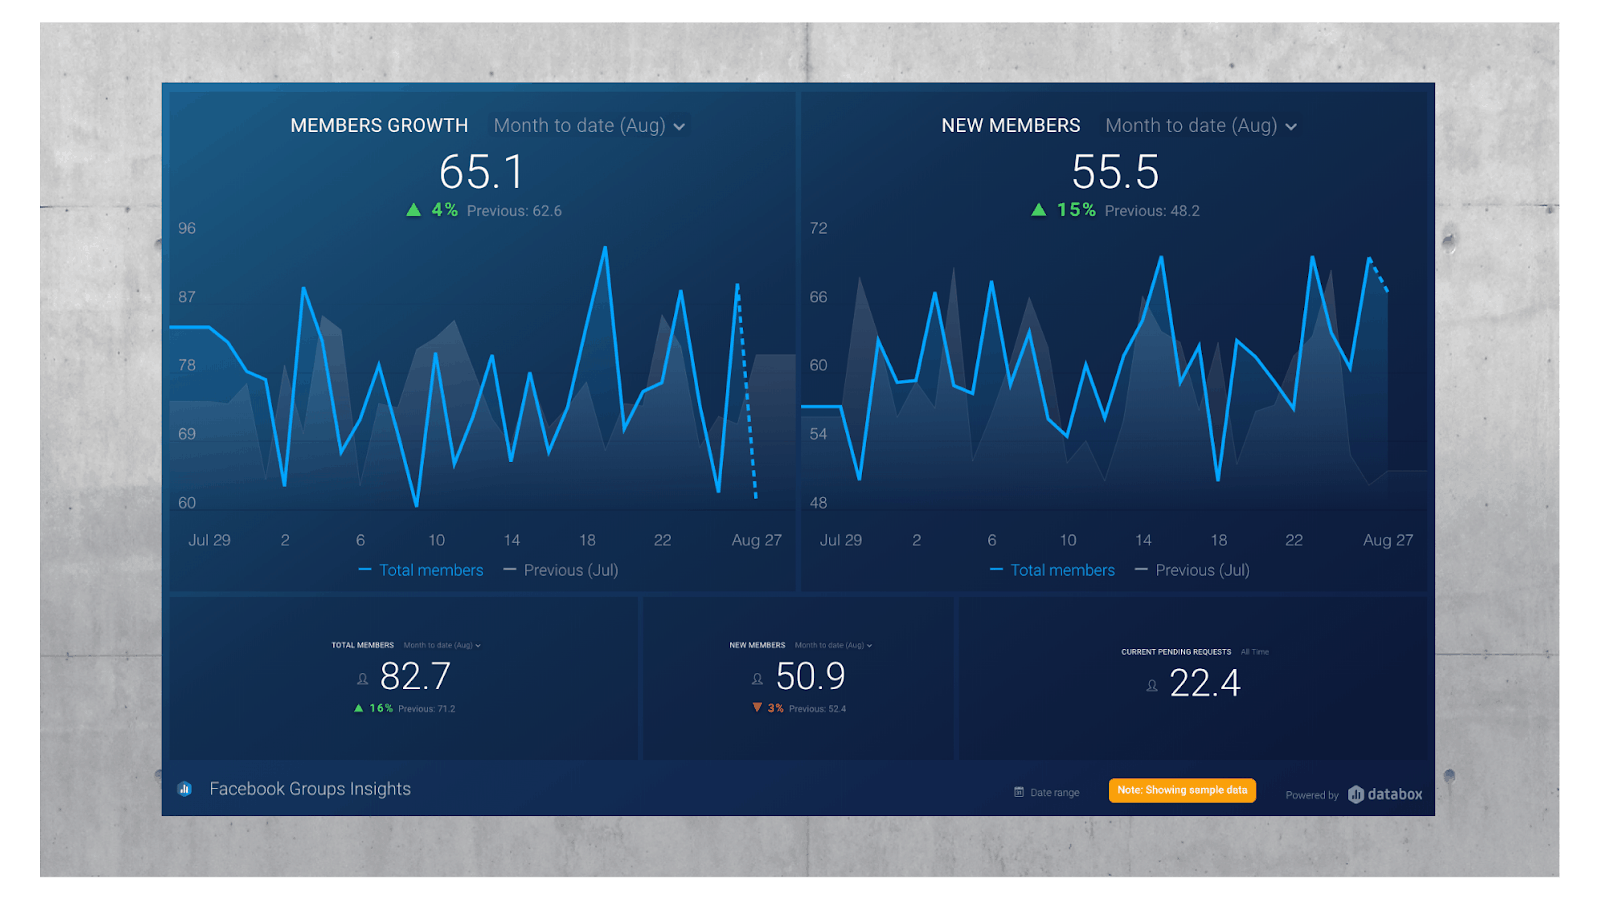Expand Total Members tile date dropdown
The width and height of the screenshot is (1600, 900).
pyautogui.click(x=442, y=645)
